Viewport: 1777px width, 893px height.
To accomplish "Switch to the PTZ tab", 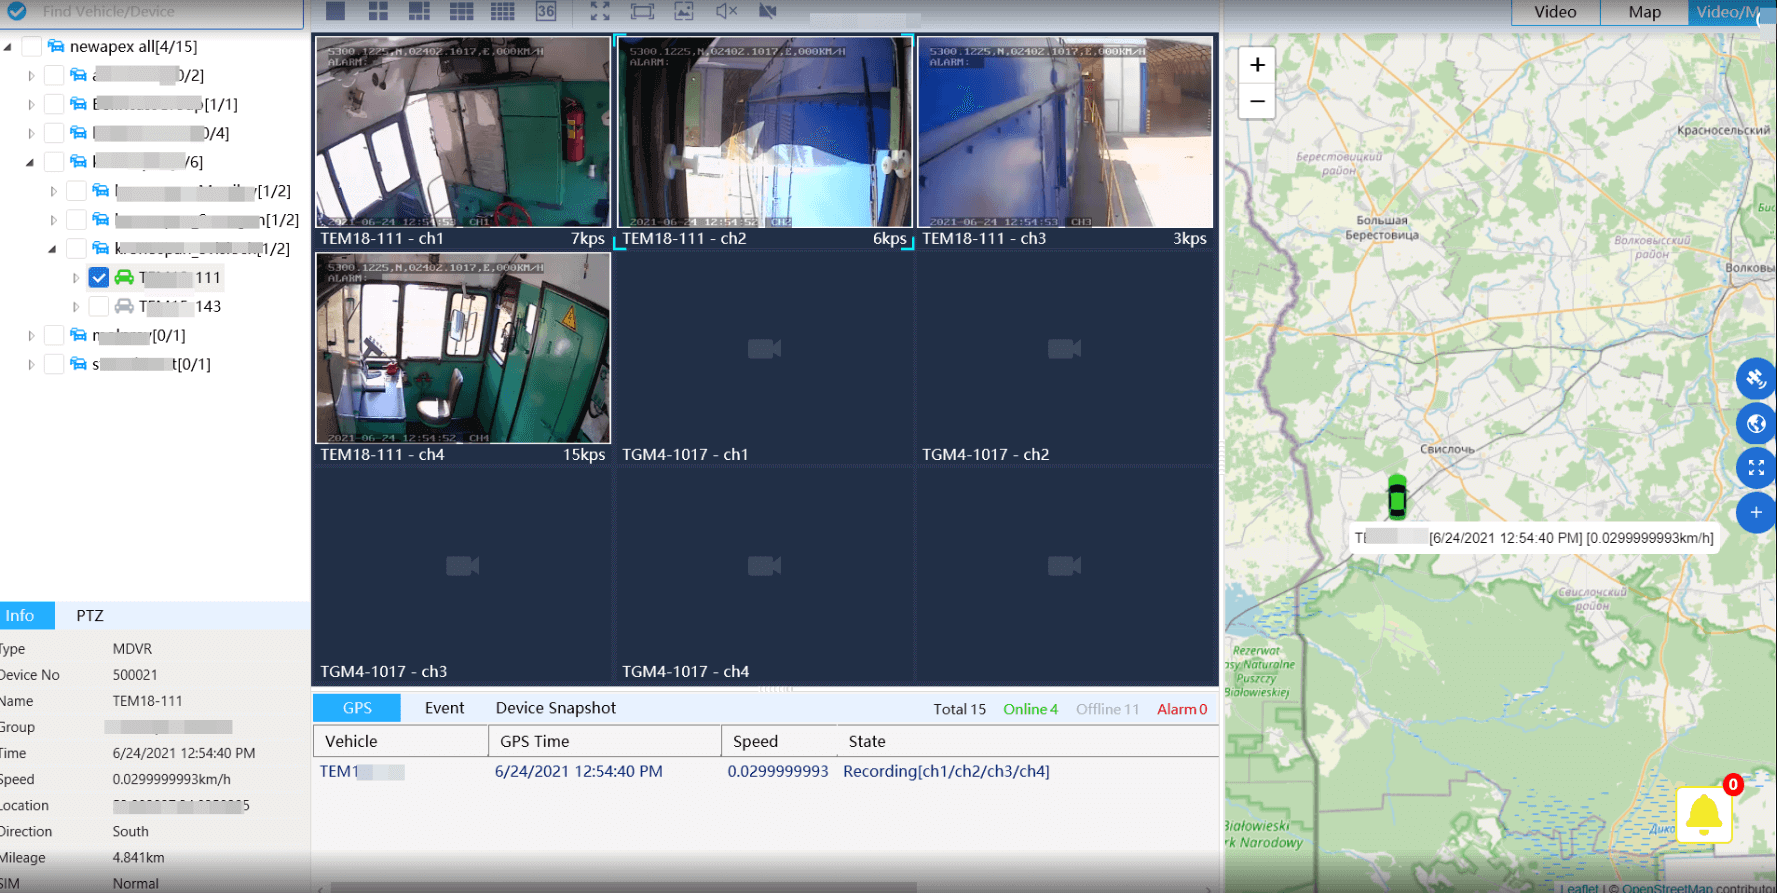I will pyautogui.click(x=90, y=616).
